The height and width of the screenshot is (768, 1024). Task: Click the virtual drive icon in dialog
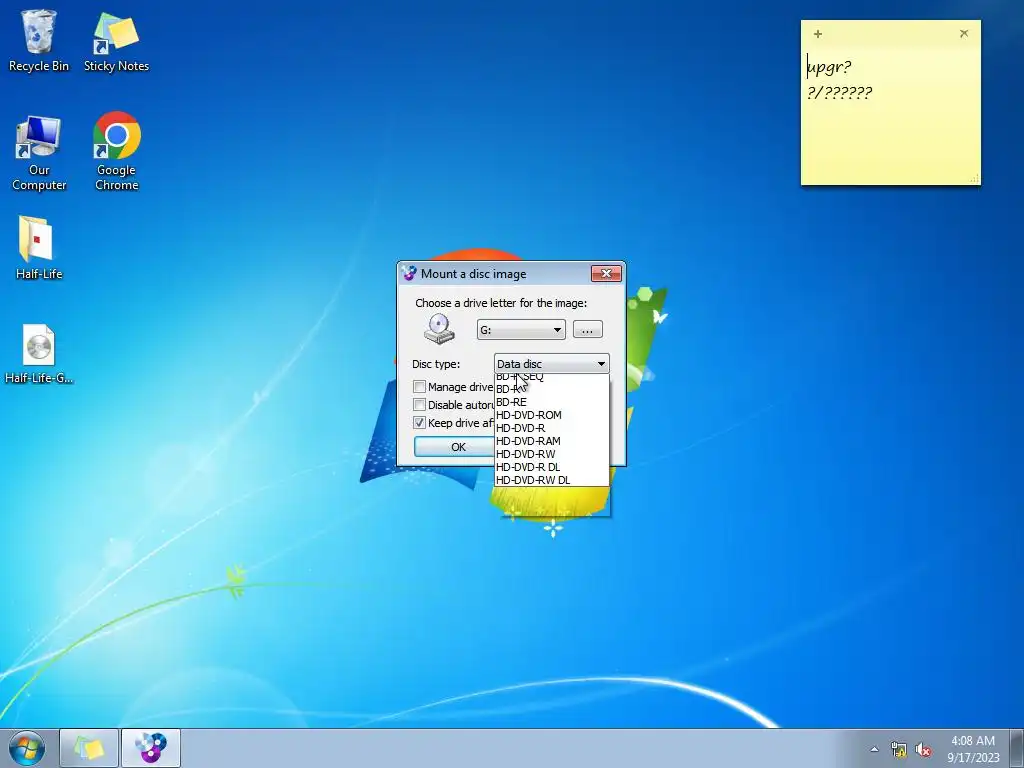click(439, 329)
